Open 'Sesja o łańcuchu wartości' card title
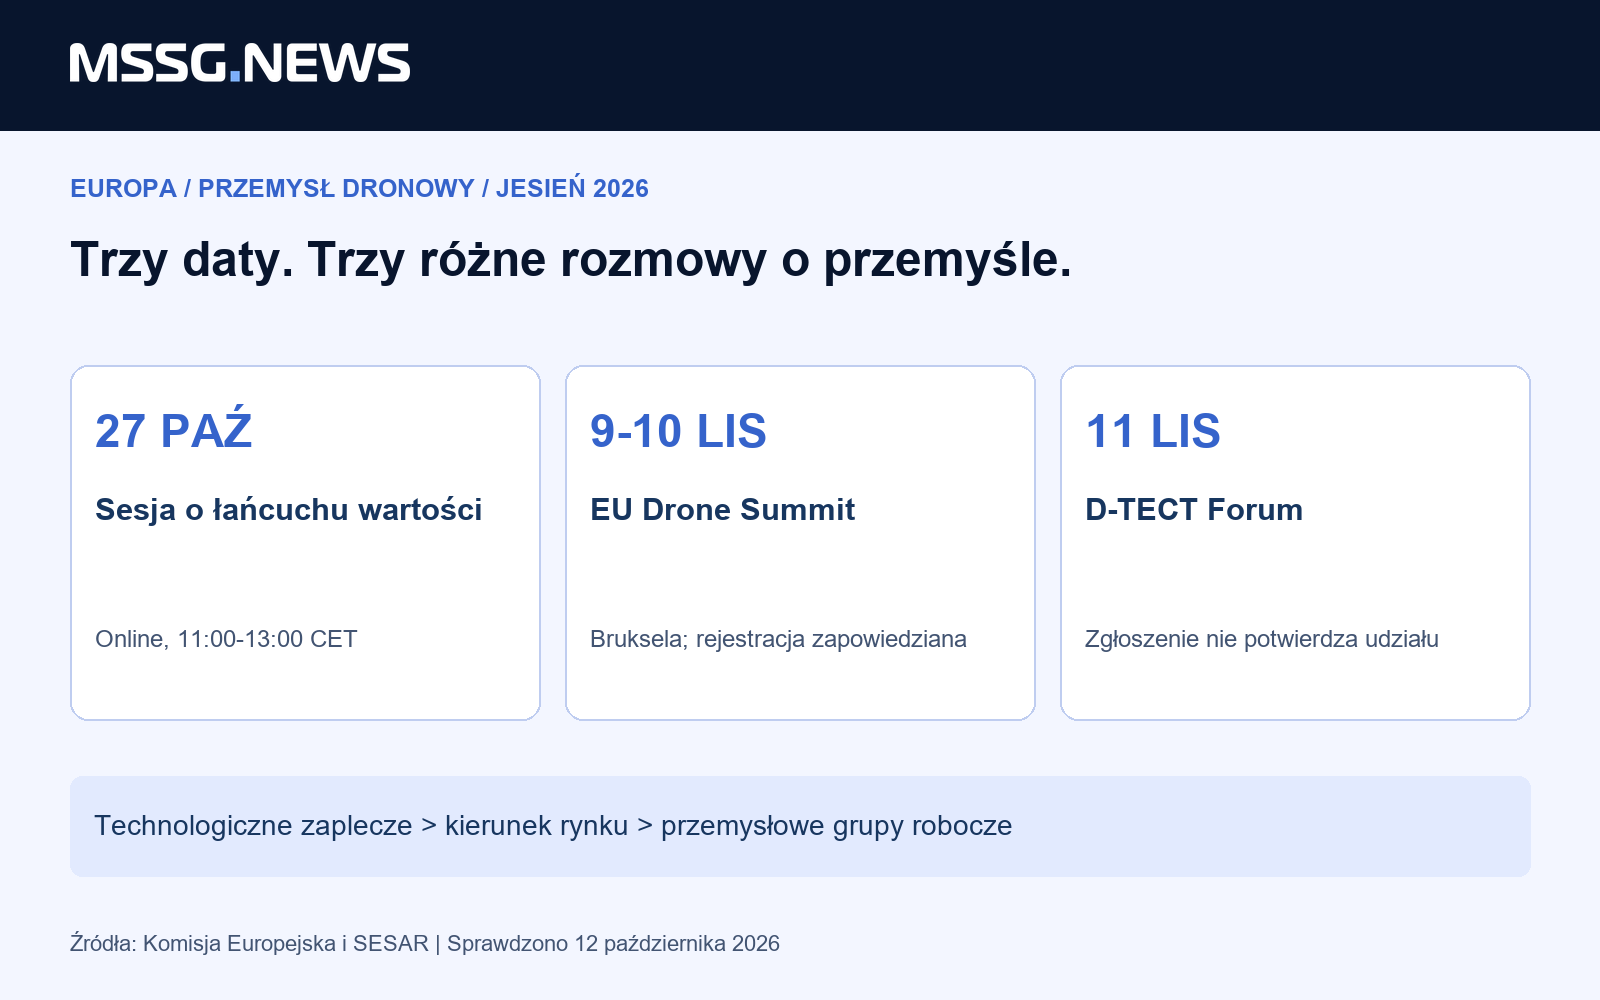This screenshot has width=1600, height=1000. click(288, 509)
